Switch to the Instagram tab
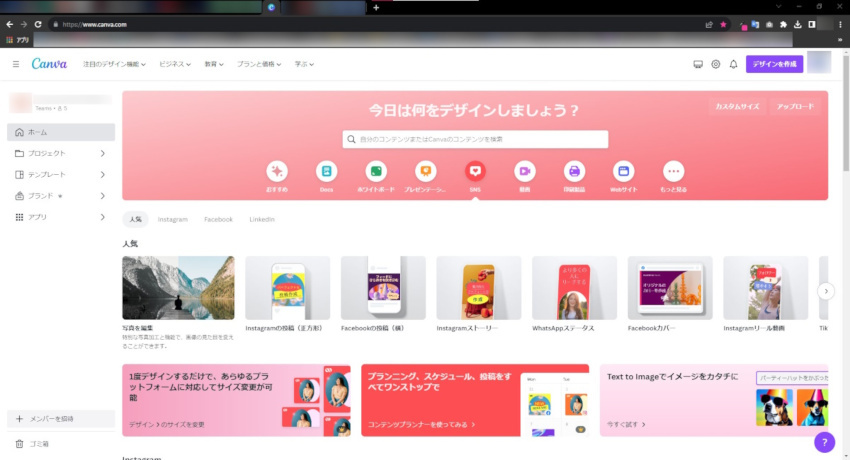This screenshot has width=850, height=460. [x=172, y=219]
